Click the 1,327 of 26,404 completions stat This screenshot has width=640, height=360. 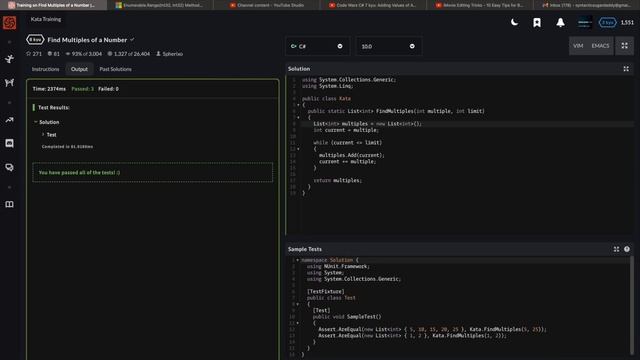129,54
